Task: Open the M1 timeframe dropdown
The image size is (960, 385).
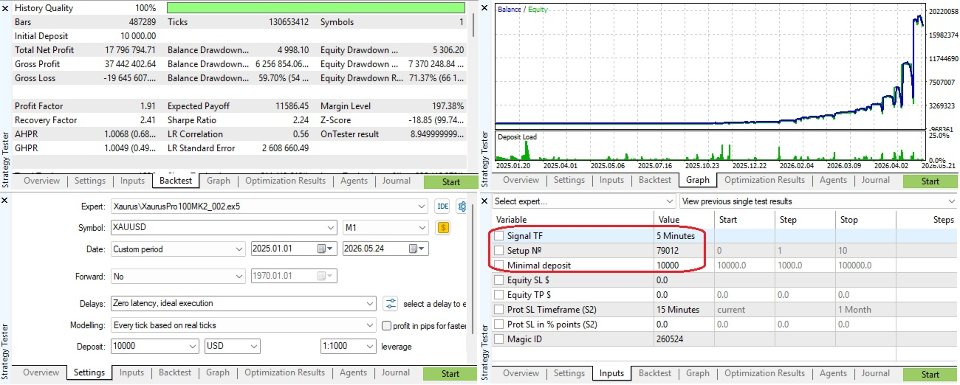Action: (x=421, y=228)
